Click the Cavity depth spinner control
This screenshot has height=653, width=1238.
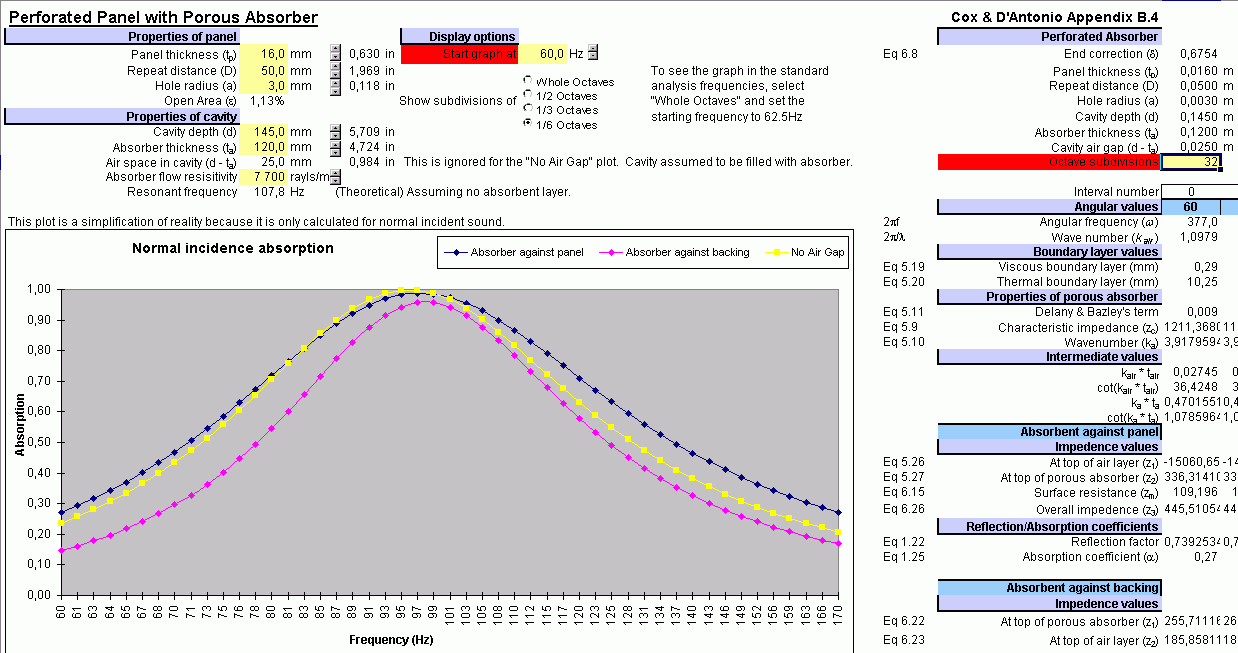[x=335, y=131]
